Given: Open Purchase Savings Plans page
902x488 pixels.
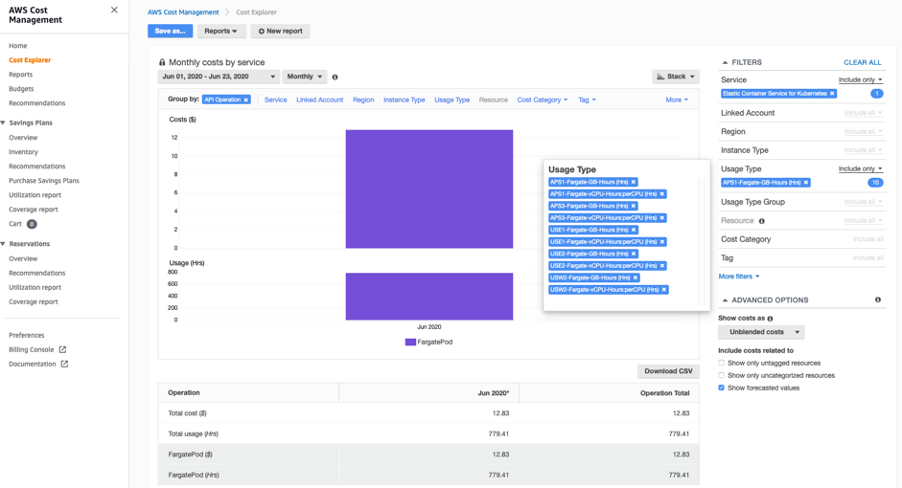Looking at the screenshot, I should (x=44, y=181).
